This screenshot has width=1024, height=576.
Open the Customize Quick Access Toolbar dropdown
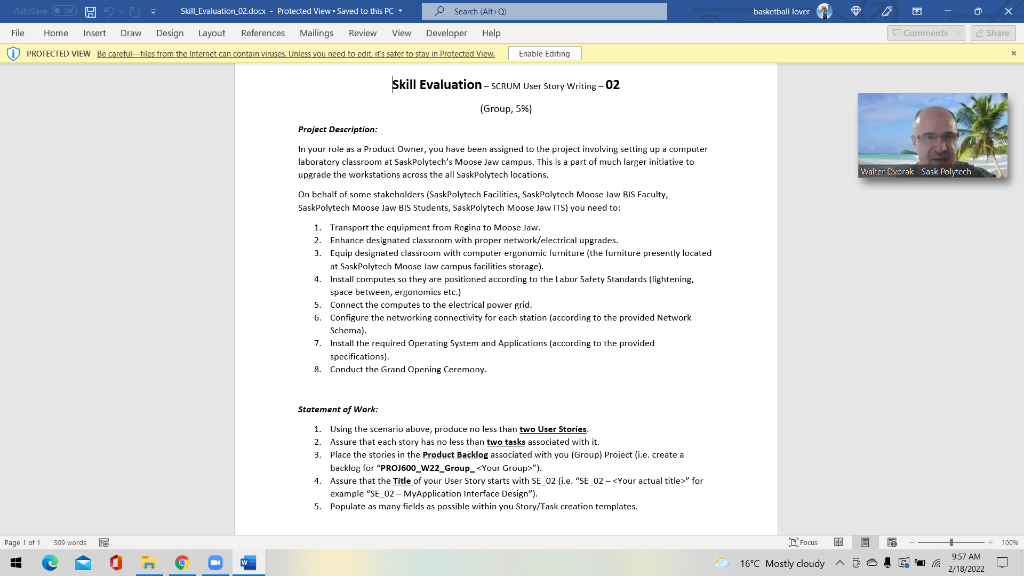pos(152,11)
